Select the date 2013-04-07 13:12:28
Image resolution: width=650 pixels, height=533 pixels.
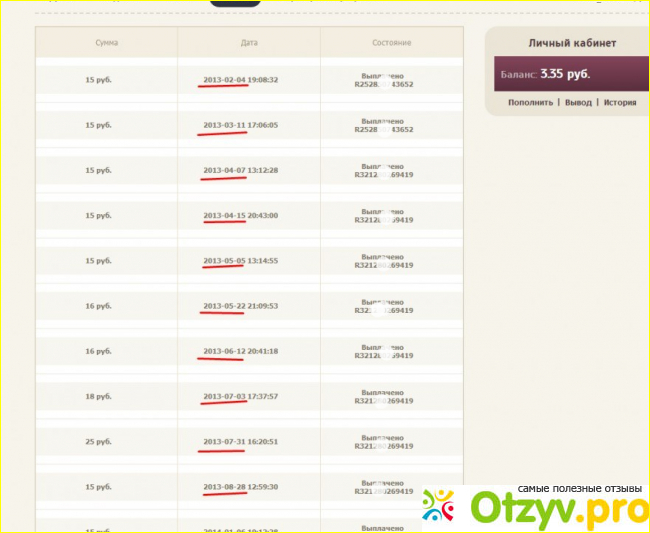click(240, 170)
